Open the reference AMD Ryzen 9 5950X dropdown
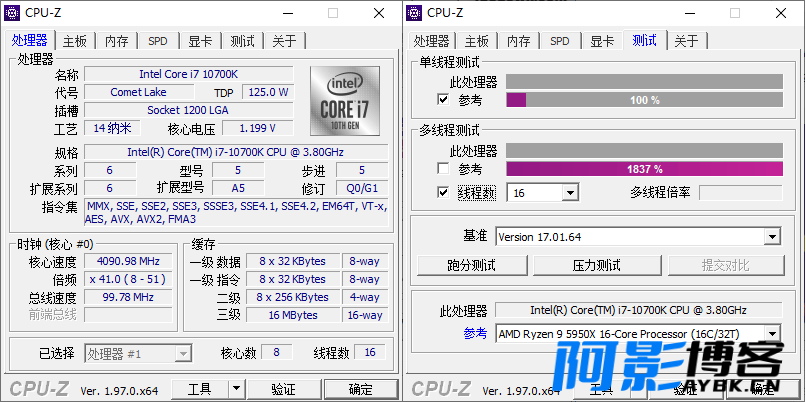This screenshot has width=806, height=402. (772, 334)
